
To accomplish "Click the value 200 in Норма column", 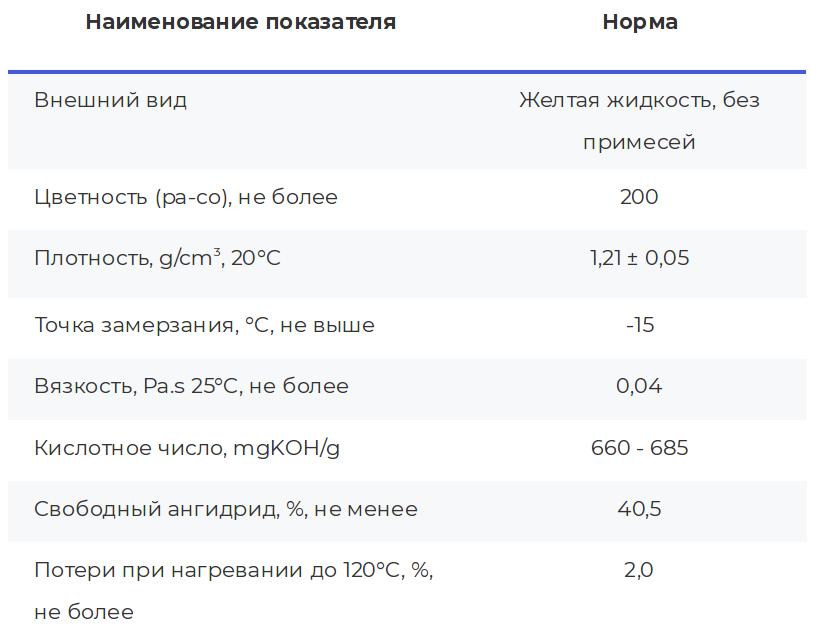I will tap(639, 197).
